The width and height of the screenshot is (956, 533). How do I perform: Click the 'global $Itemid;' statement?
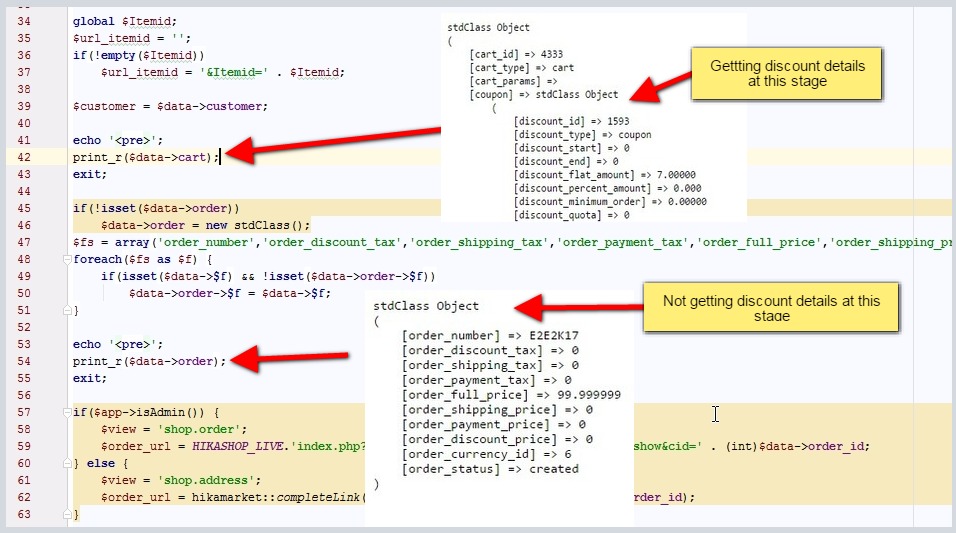pyautogui.click(x=124, y=21)
